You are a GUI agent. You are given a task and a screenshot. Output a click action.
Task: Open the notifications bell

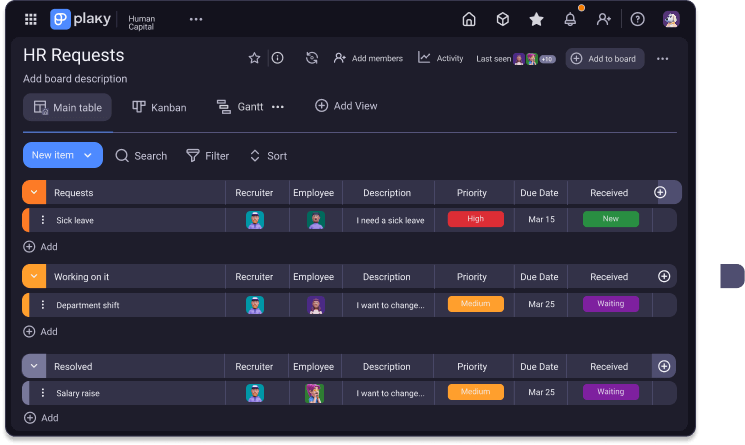click(570, 19)
